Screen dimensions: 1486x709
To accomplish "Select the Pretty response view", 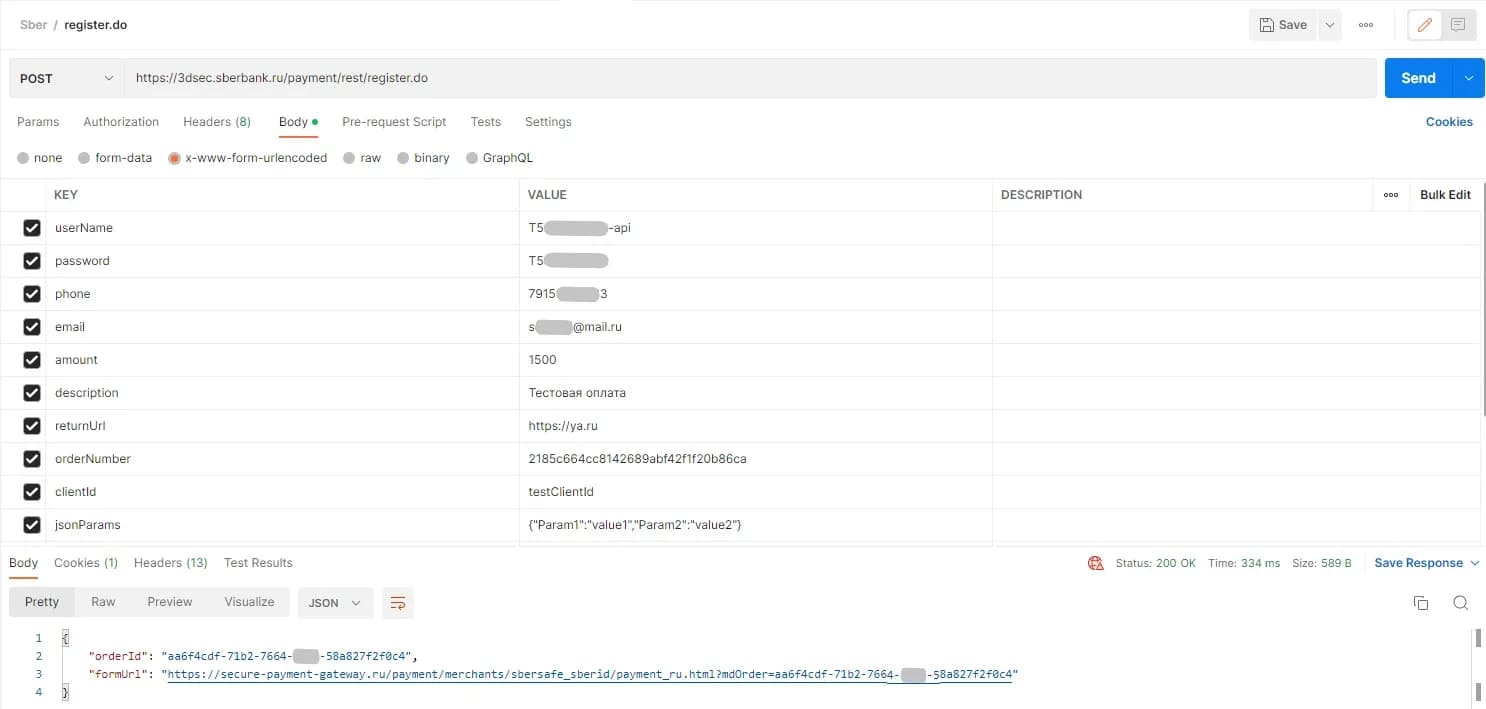I will (42, 602).
